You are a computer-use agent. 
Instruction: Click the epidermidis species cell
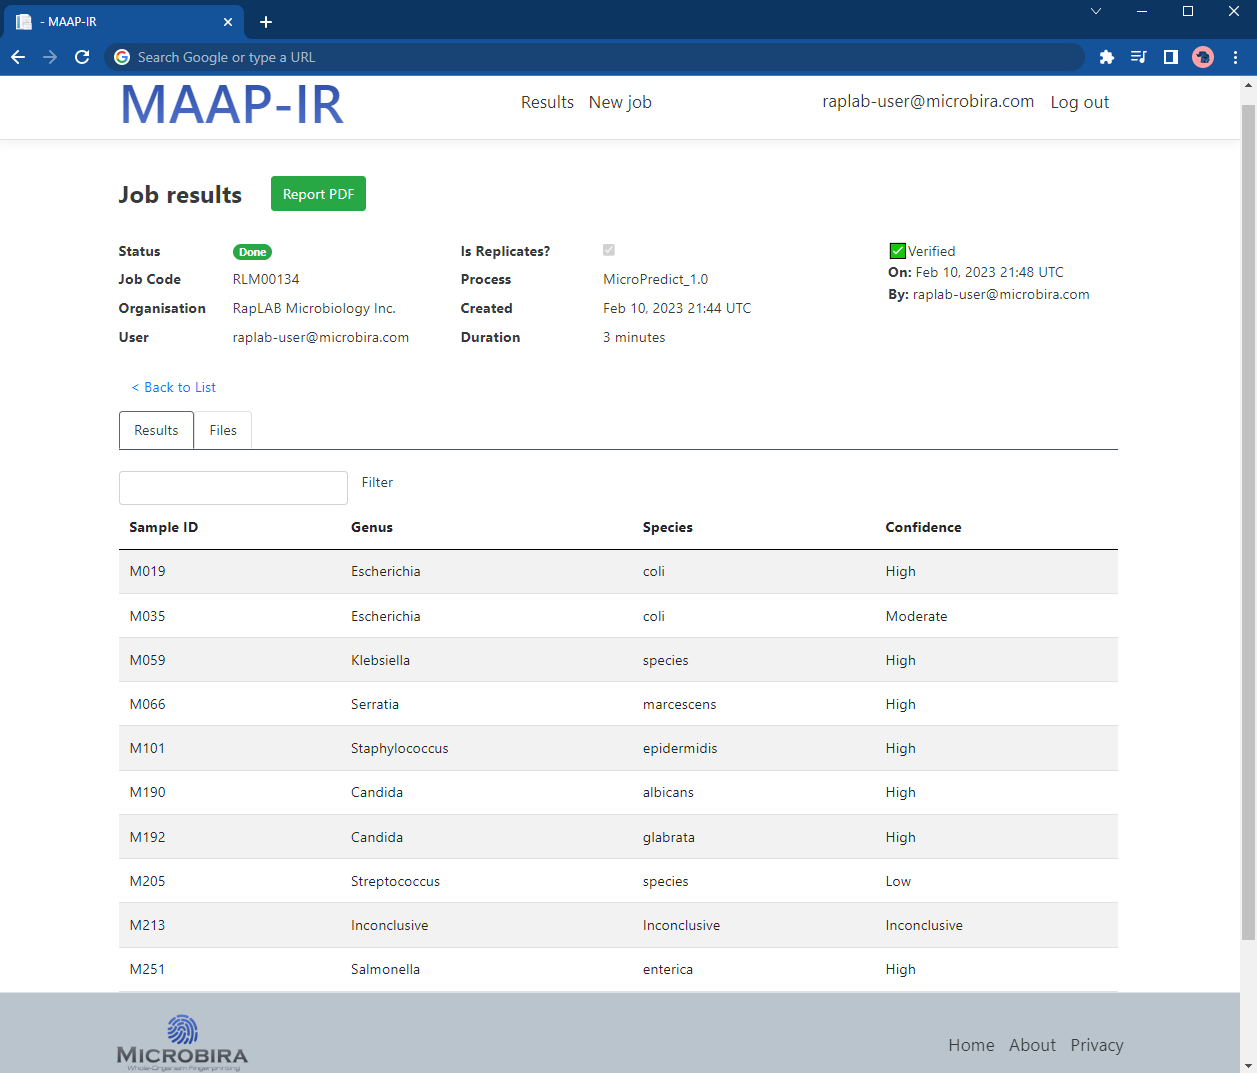(x=680, y=748)
